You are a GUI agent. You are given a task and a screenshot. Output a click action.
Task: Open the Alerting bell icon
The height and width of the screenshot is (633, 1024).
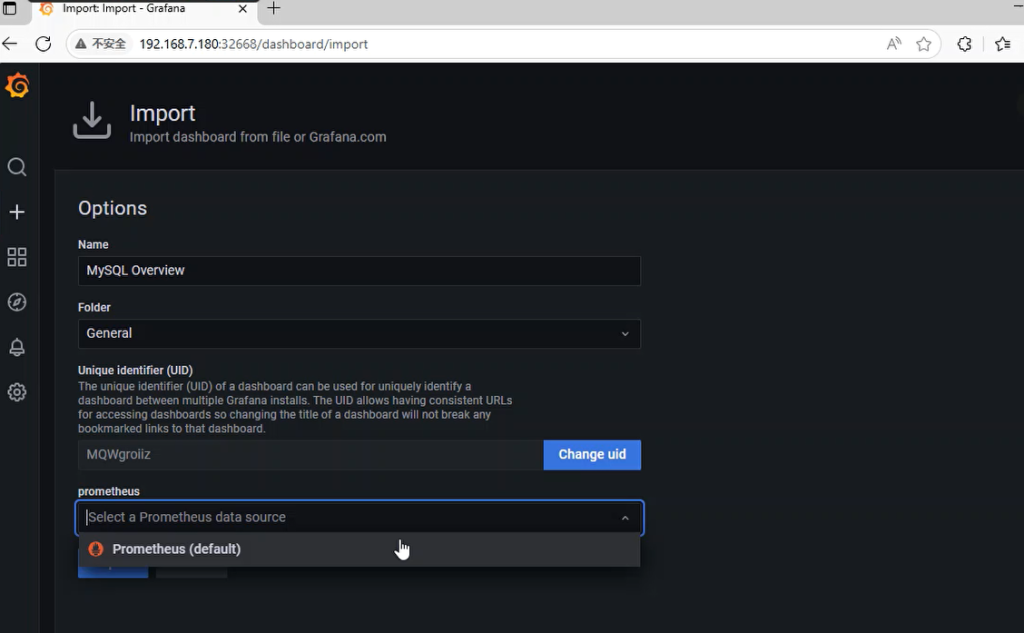point(17,347)
